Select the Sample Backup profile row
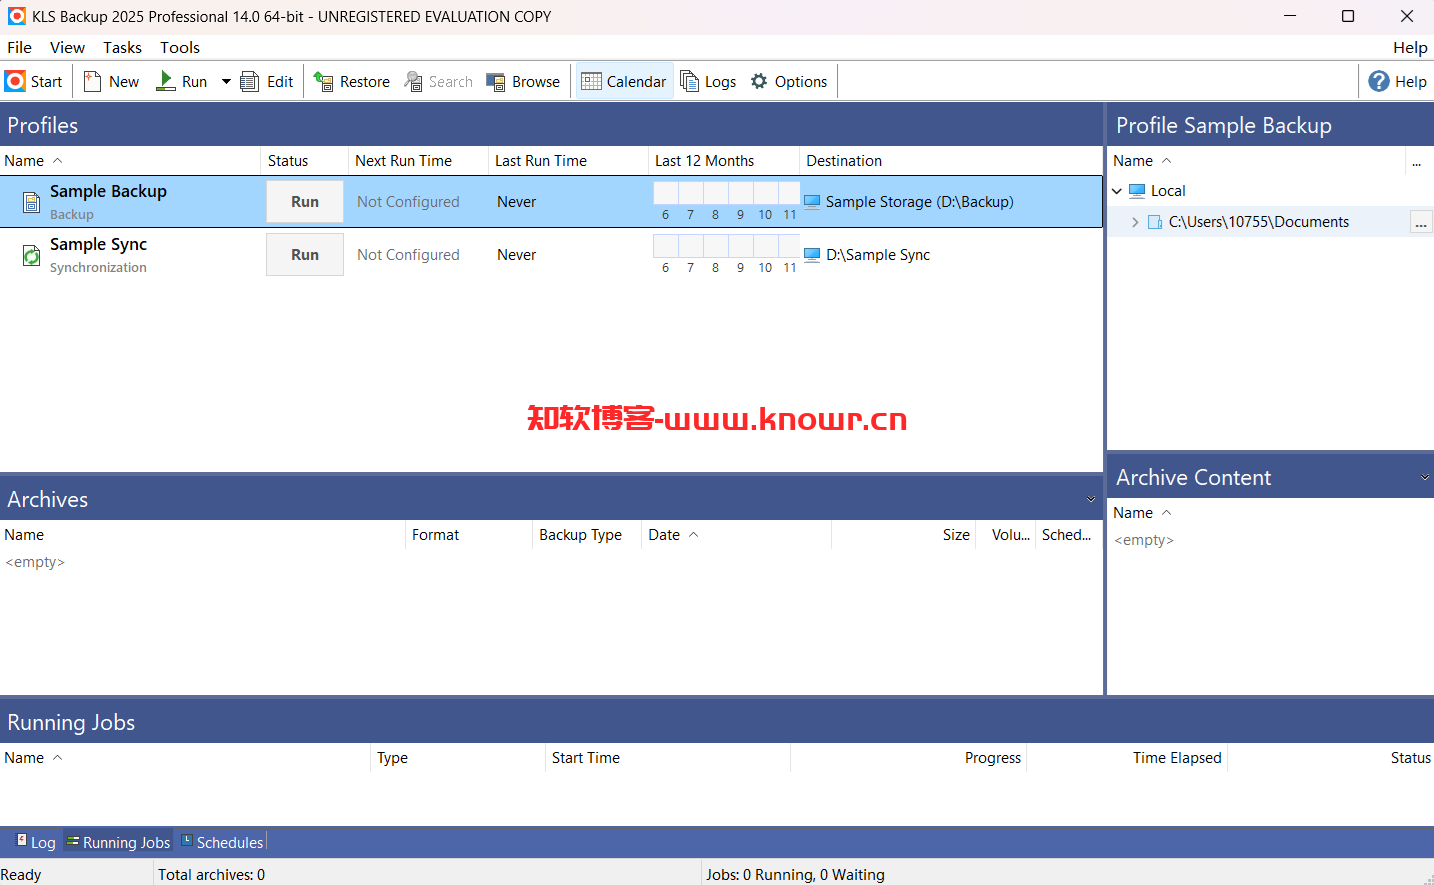The width and height of the screenshot is (1434, 885). [551, 202]
